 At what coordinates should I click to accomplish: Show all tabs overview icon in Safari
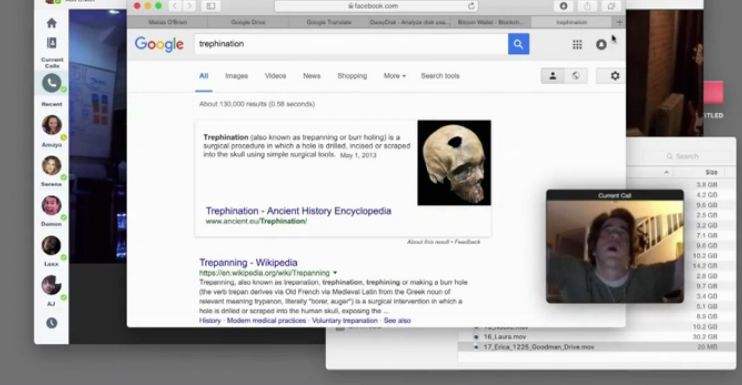pyautogui.click(x=611, y=6)
